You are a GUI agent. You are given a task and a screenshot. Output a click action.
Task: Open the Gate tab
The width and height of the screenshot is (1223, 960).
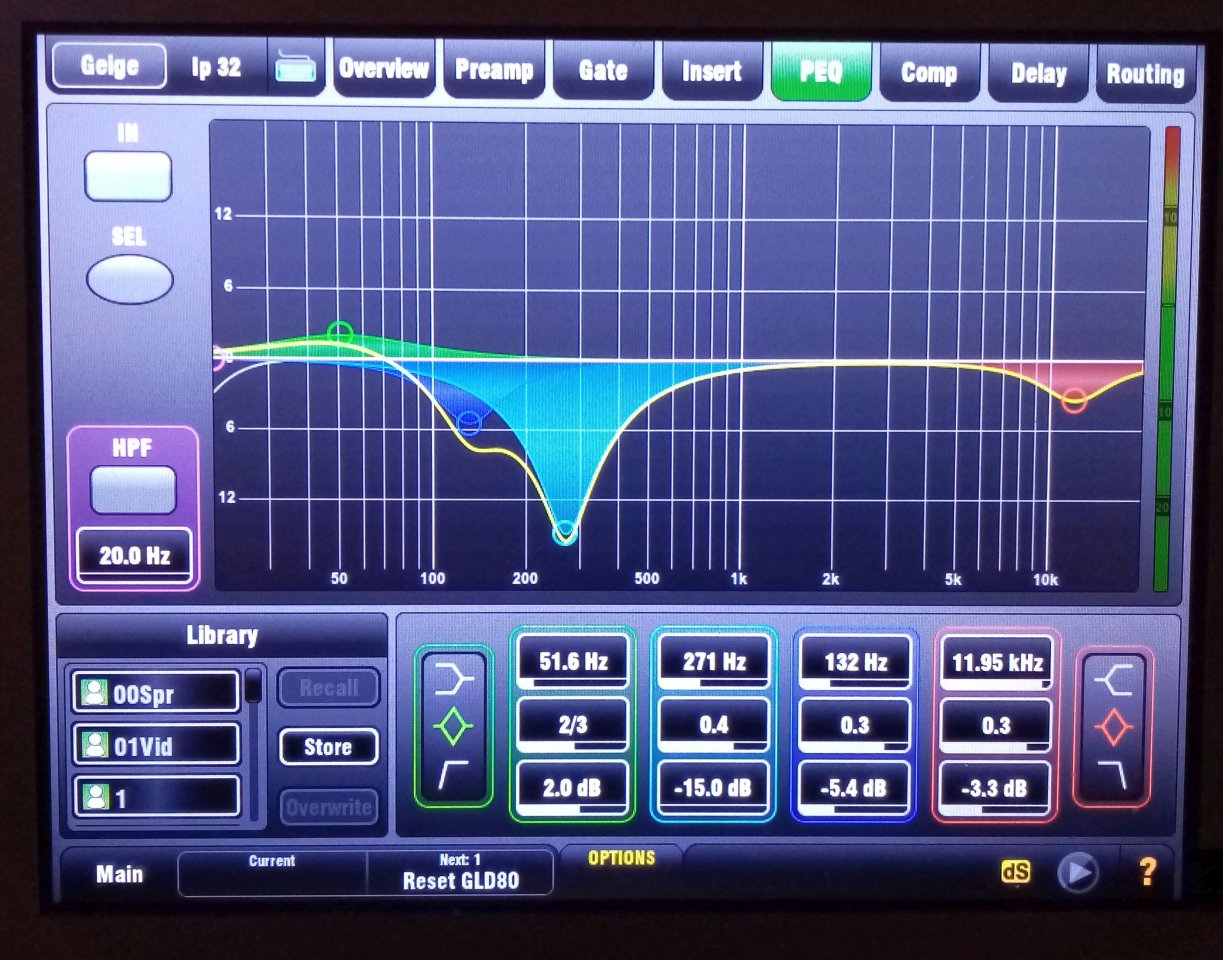point(603,71)
